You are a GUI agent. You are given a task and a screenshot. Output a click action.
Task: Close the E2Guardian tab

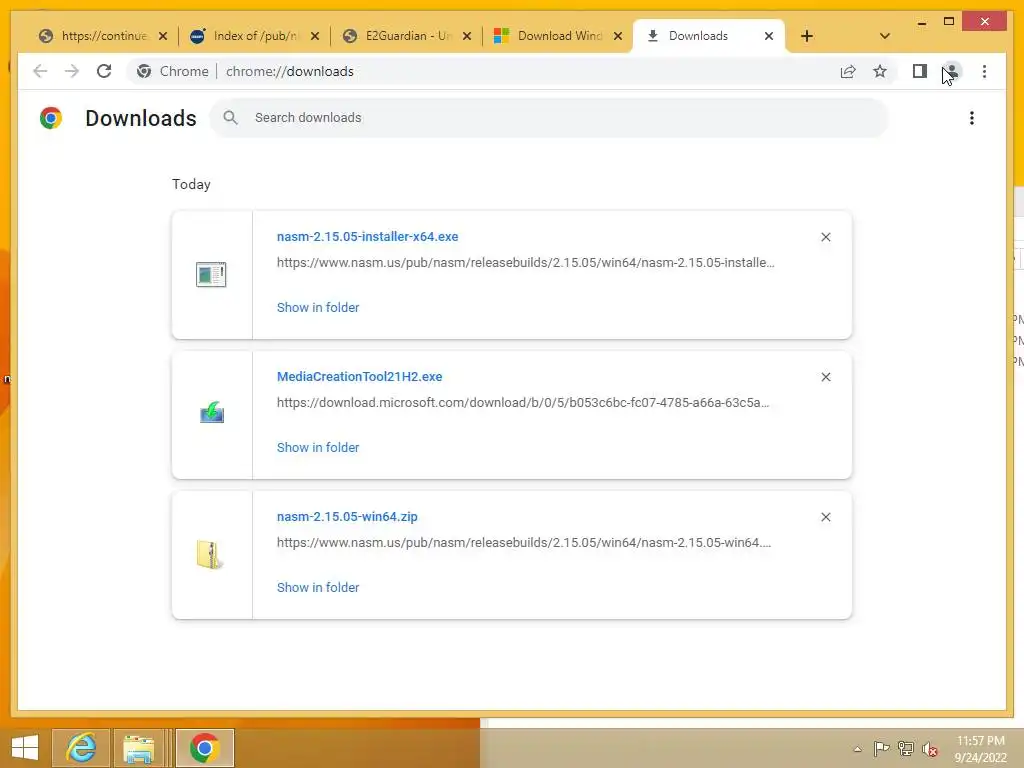[x=467, y=36]
